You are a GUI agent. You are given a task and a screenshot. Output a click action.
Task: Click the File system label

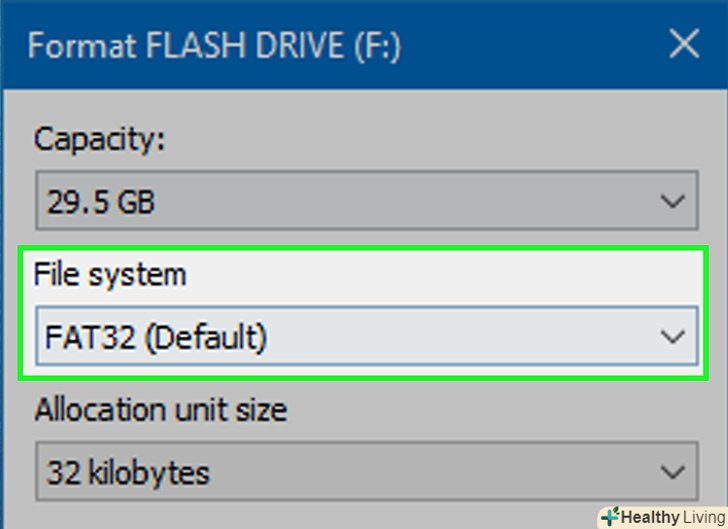(x=110, y=274)
